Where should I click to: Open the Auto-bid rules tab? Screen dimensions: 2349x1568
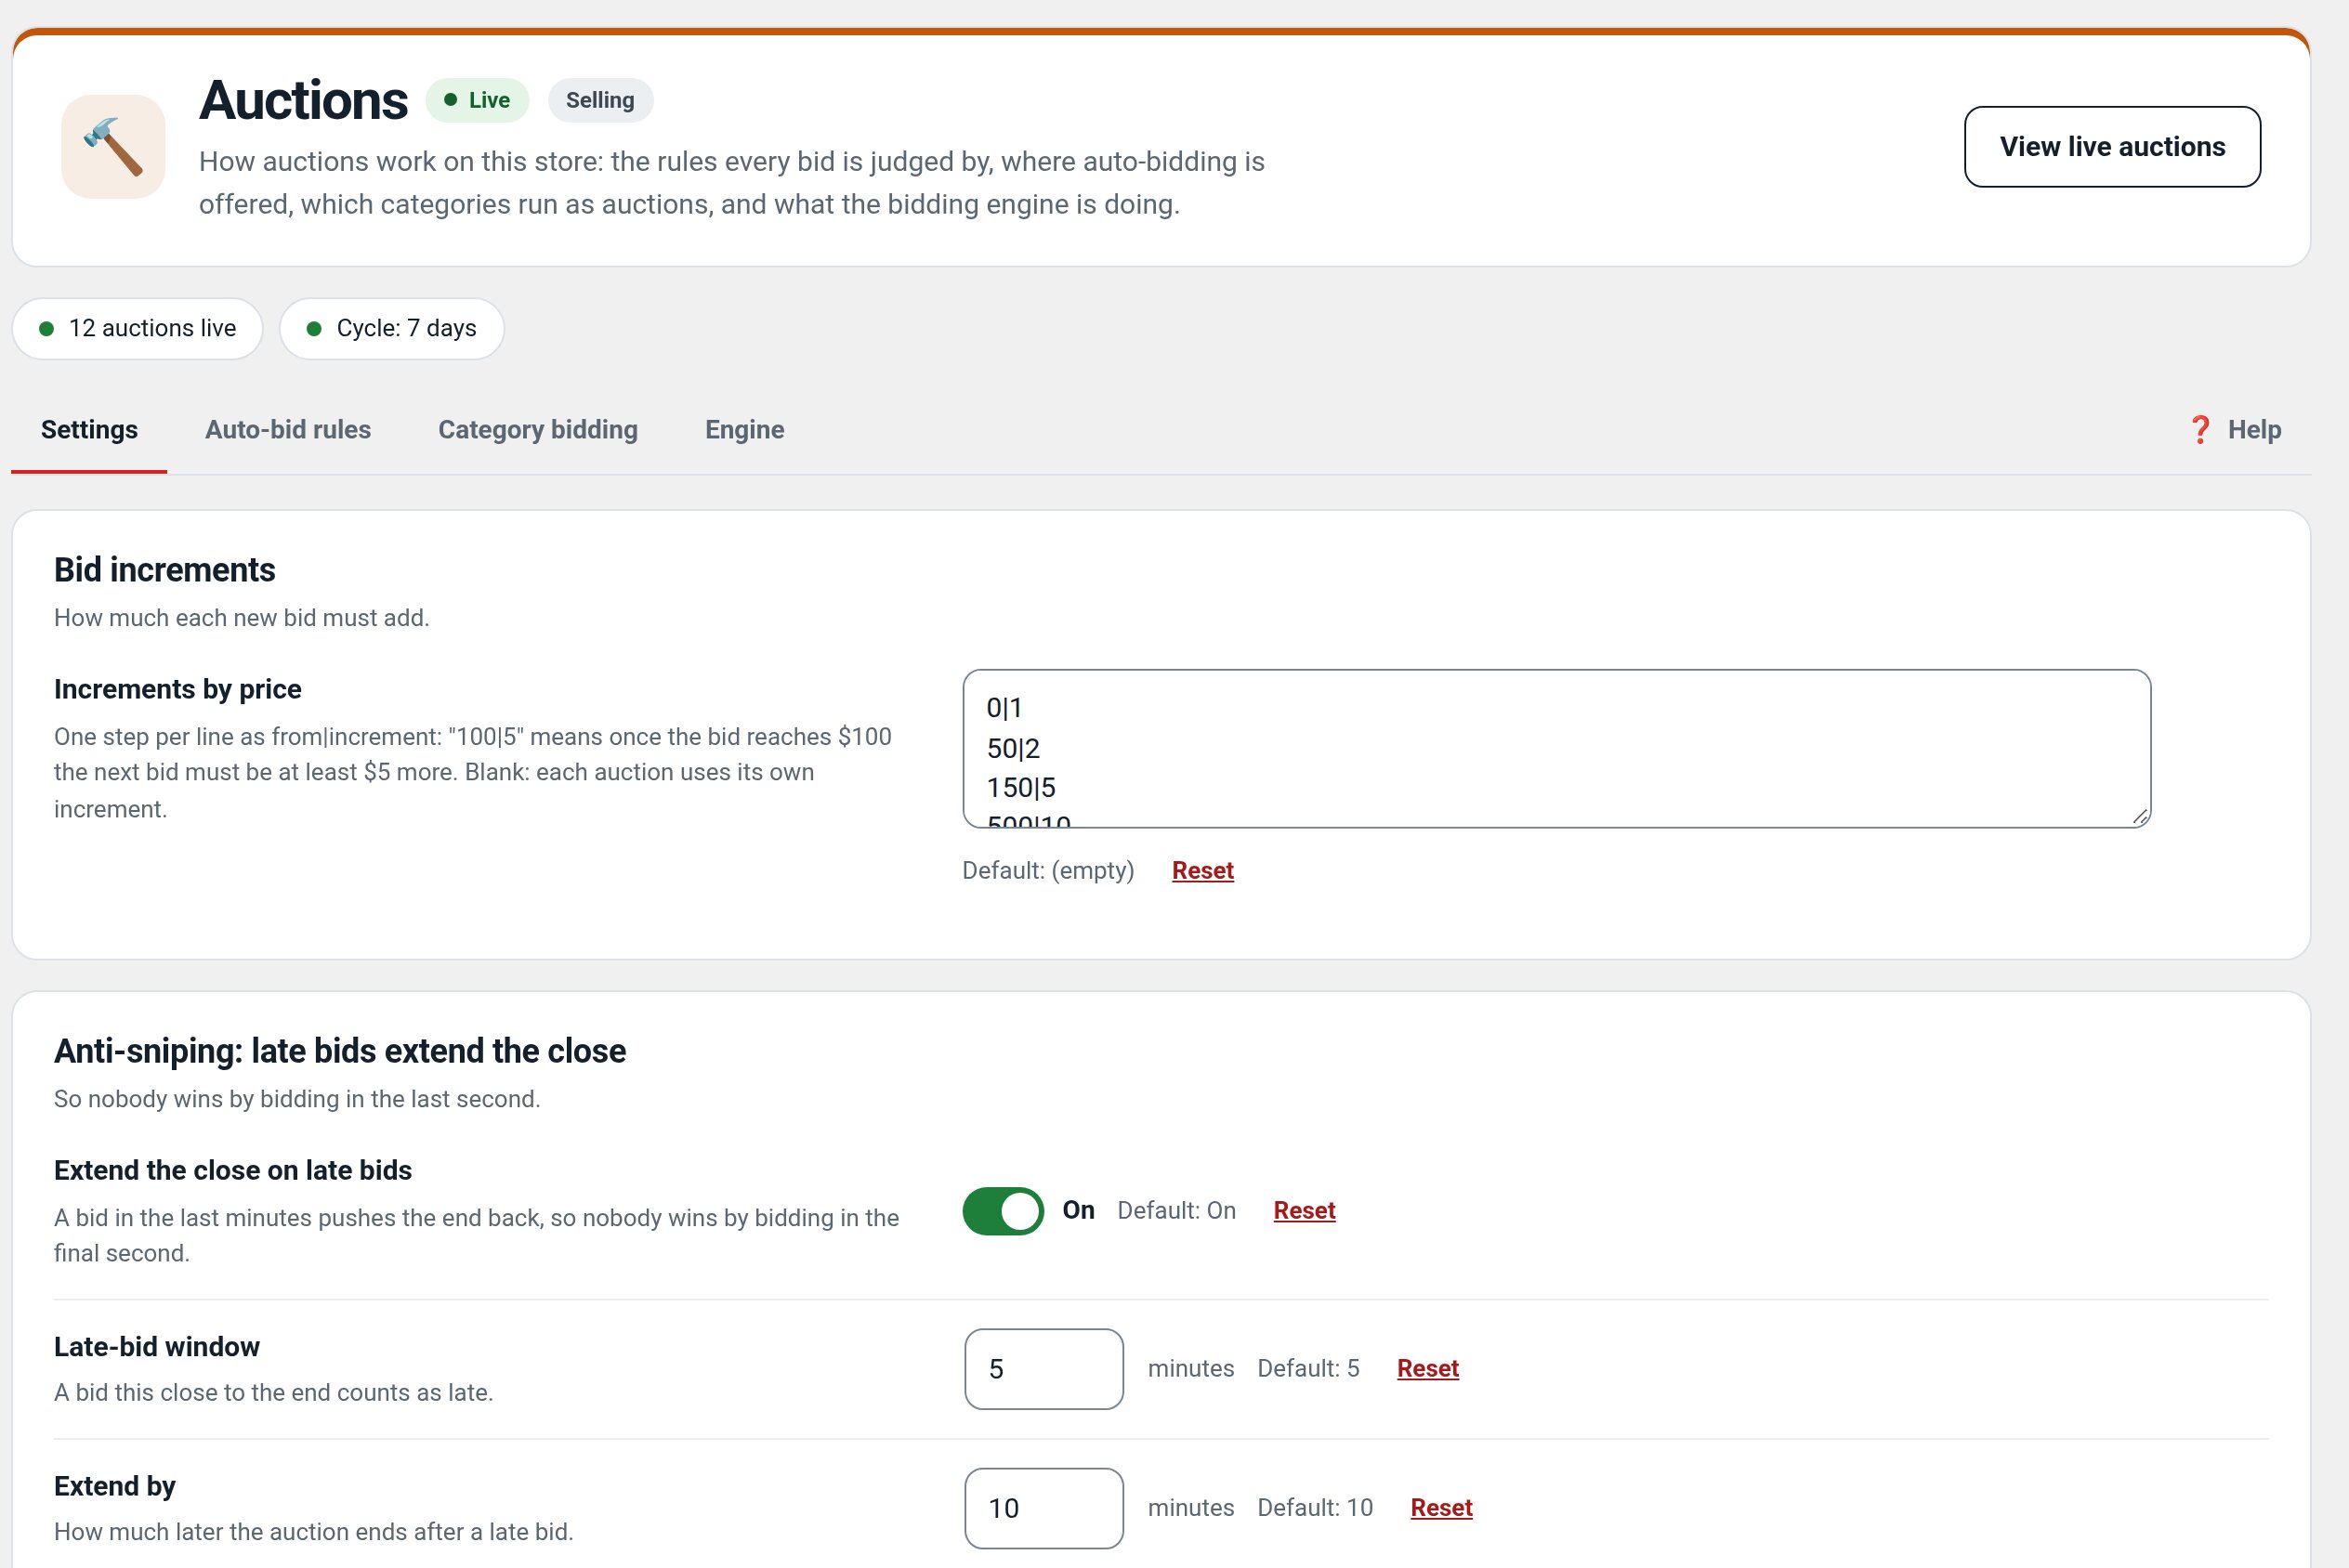coord(288,430)
